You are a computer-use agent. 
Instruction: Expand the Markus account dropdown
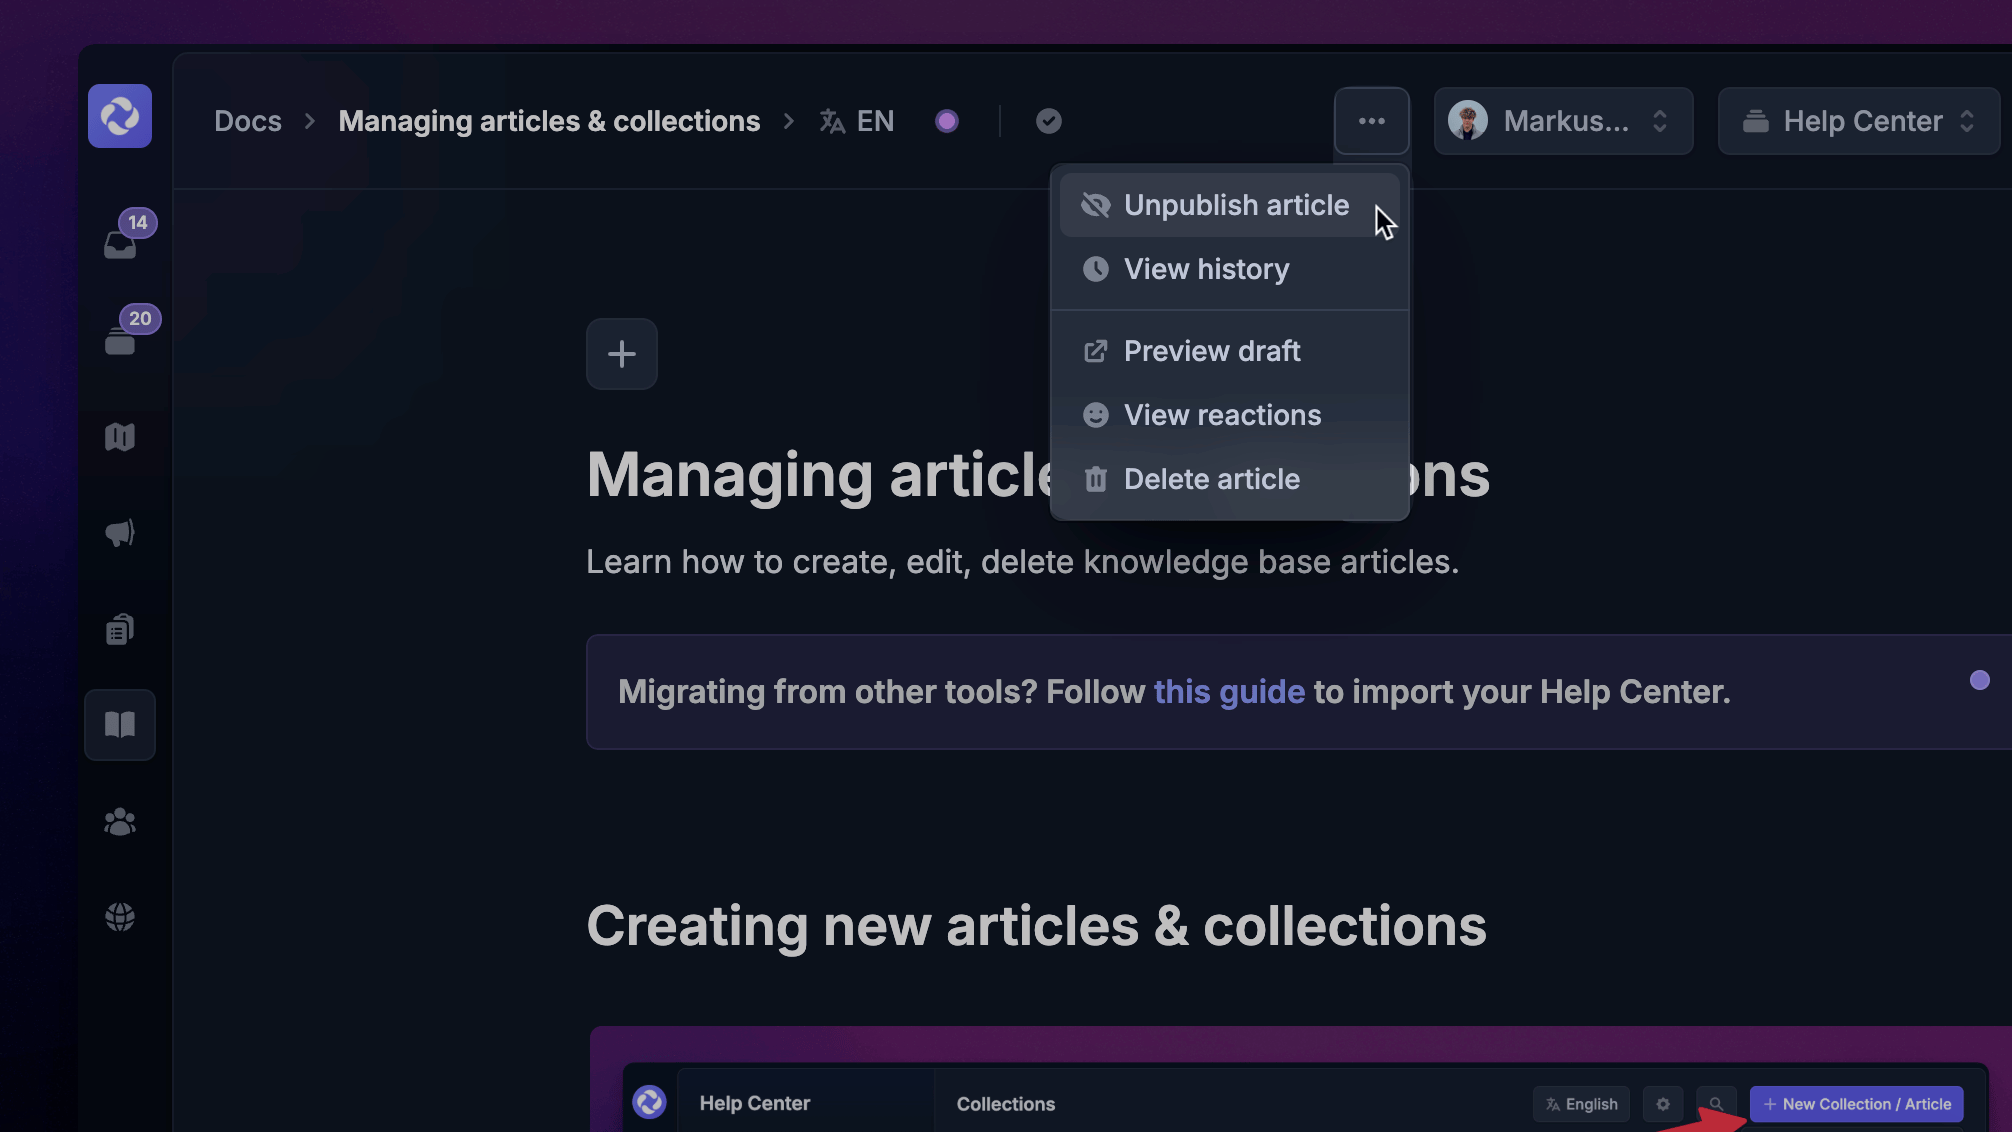1563,121
